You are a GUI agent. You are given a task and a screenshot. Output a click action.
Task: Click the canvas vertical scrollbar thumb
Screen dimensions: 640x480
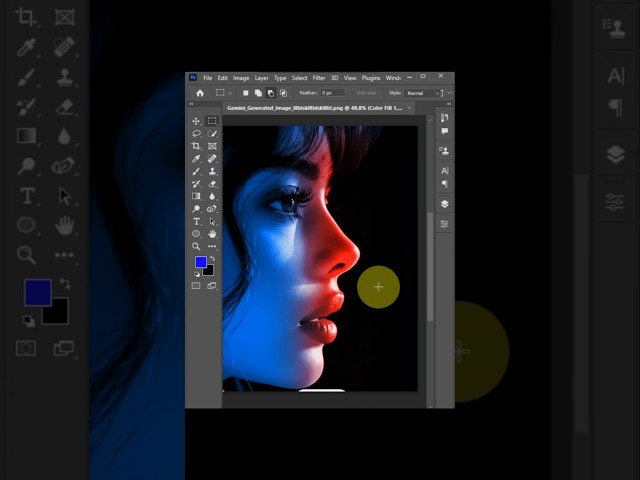[x=430, y=266]
